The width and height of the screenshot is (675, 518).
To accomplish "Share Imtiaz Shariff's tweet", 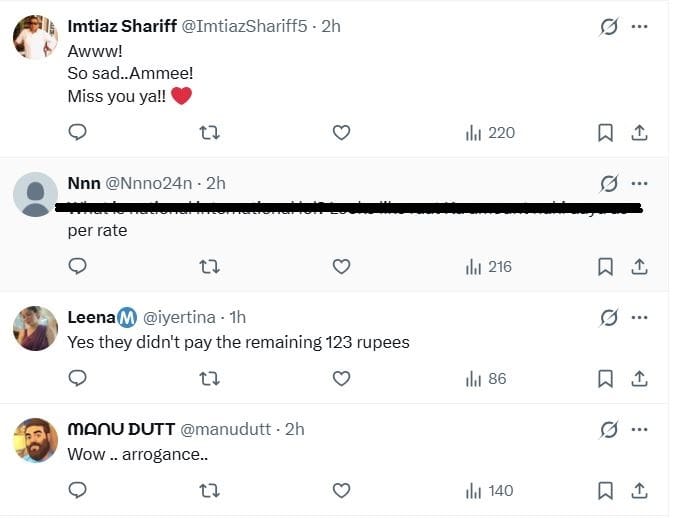I will point(640,132).
